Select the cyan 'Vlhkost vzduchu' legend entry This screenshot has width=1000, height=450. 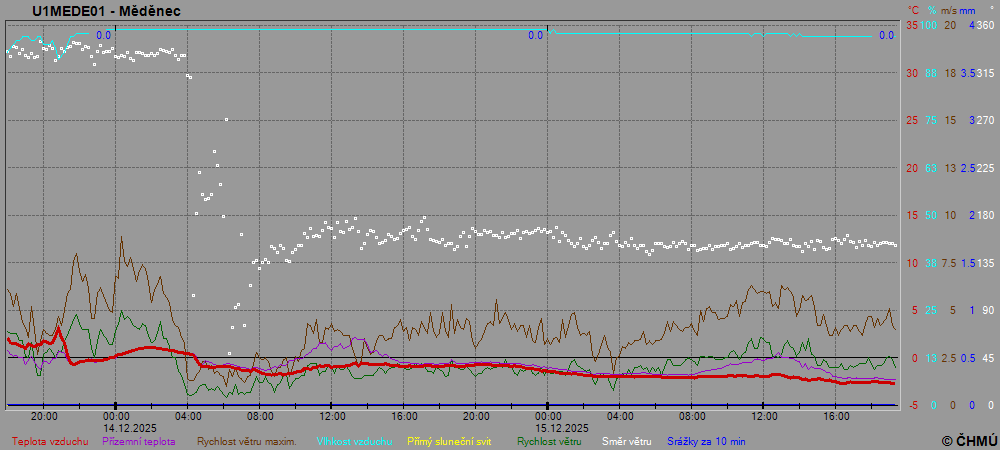(354, 441)
